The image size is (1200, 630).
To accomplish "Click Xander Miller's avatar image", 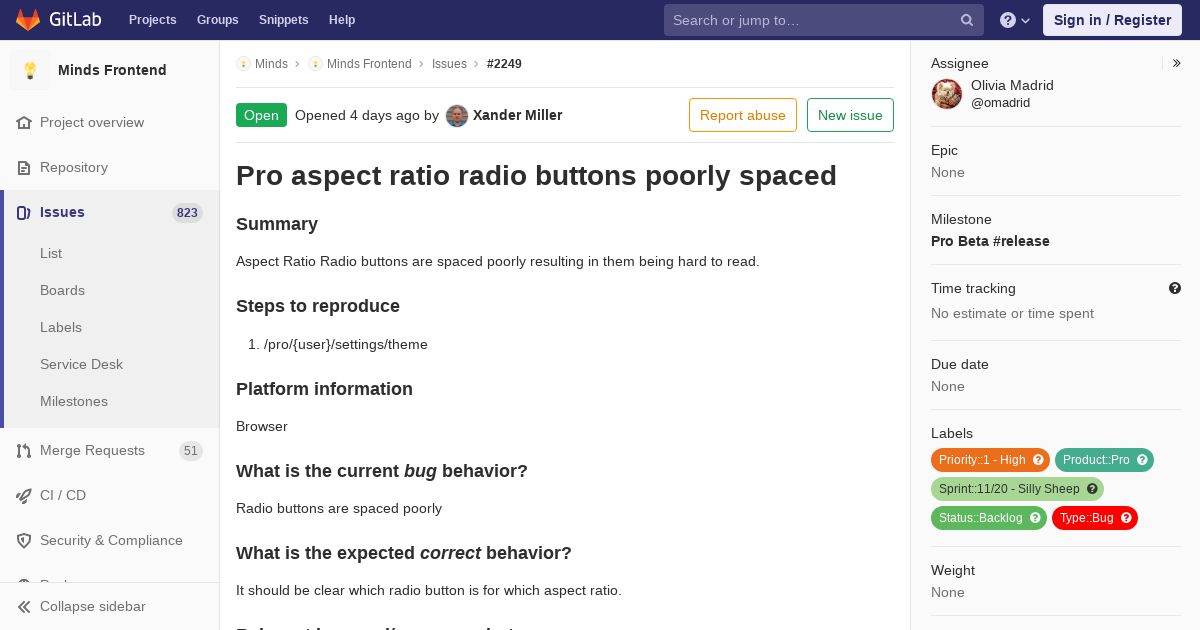I will 457,115.
